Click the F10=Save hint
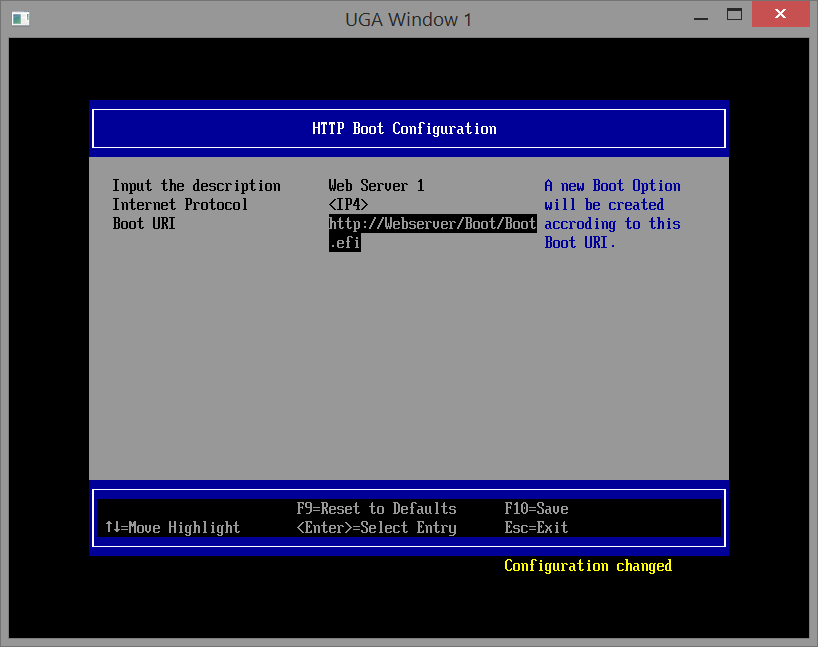 tap(536, 509)
